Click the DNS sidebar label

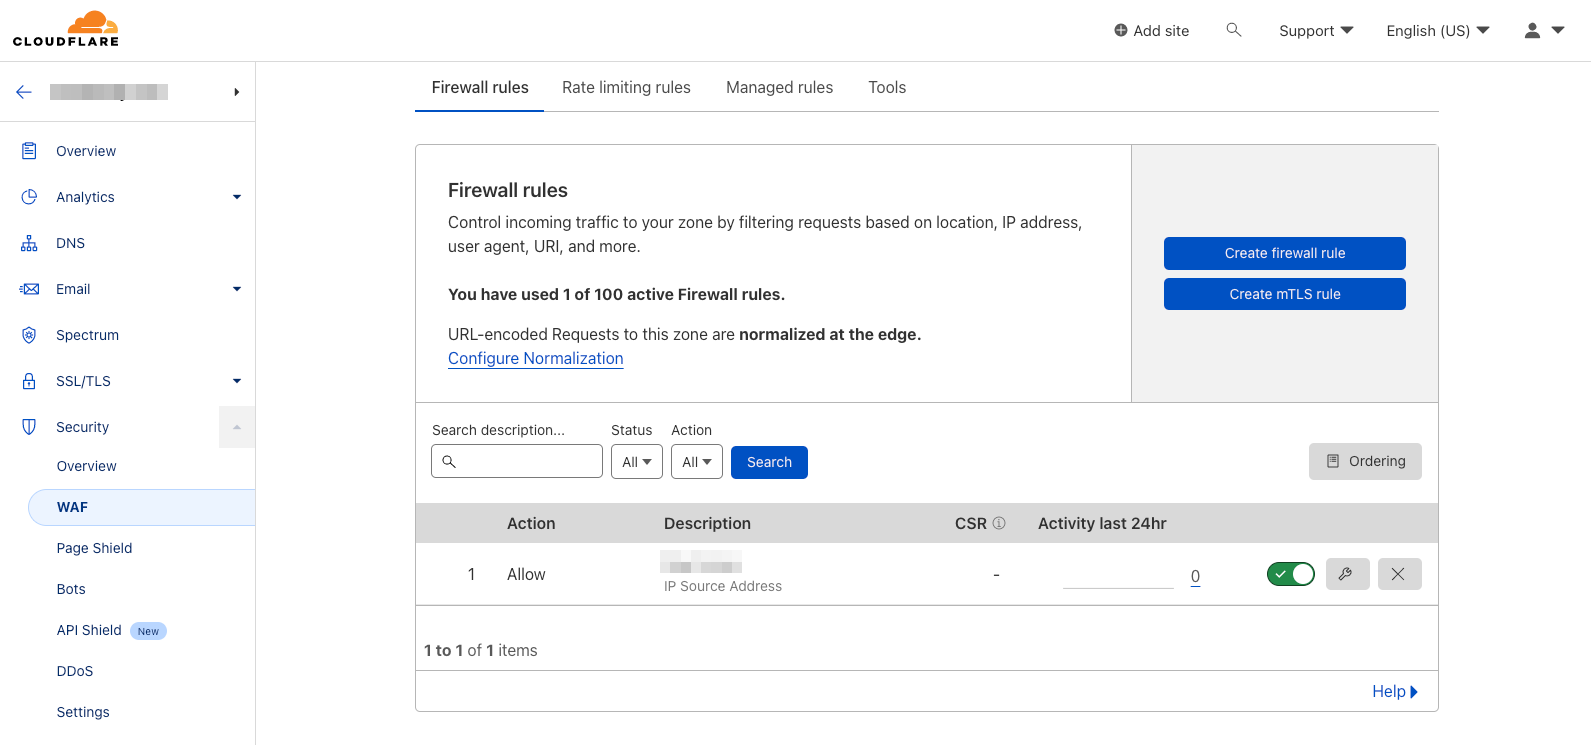point(71,243)
